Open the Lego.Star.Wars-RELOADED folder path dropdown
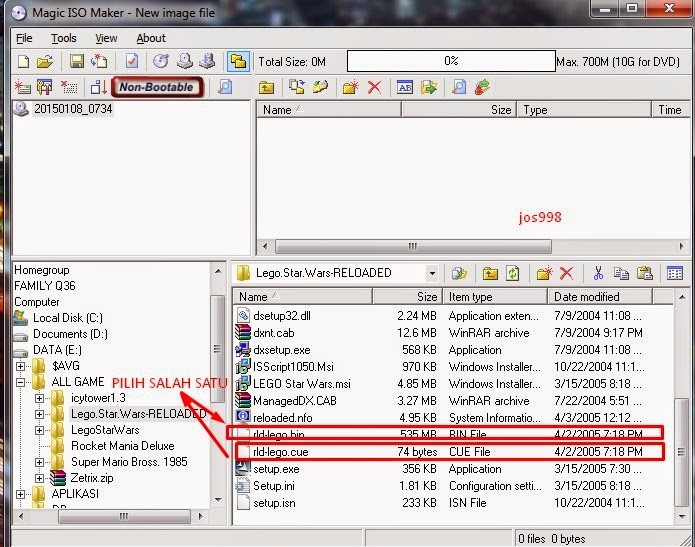The image size is (695, 547). [x=432, y=274]
